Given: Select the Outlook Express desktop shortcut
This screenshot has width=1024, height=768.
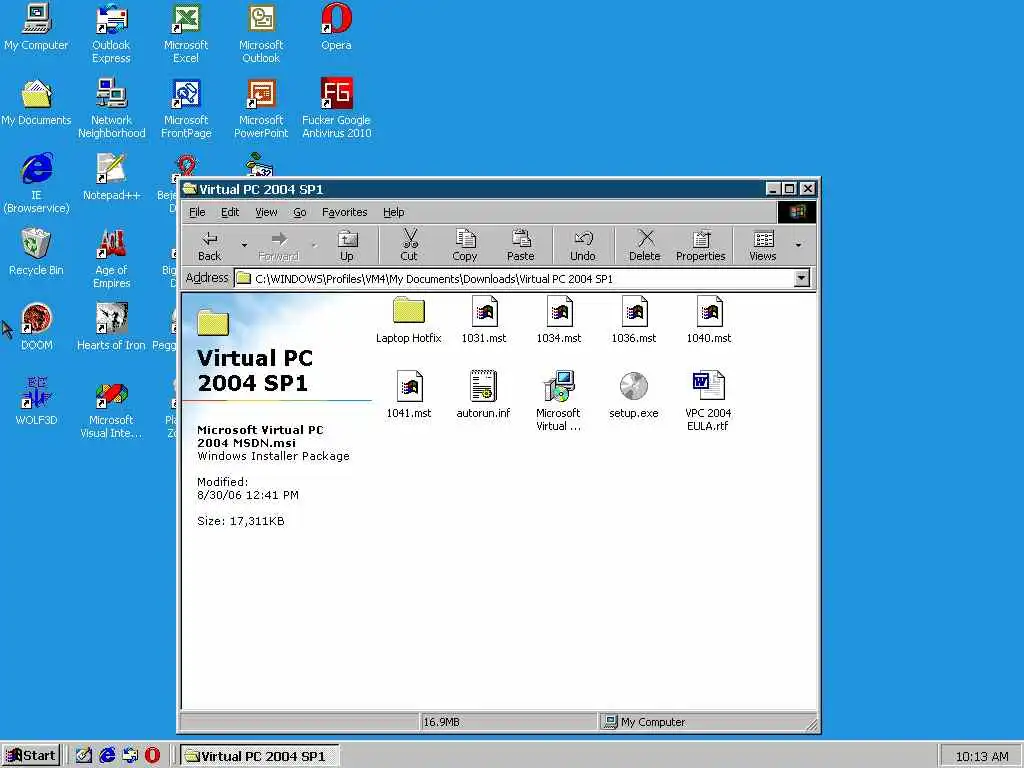Looking at the screenshot, I should (111, 34).
